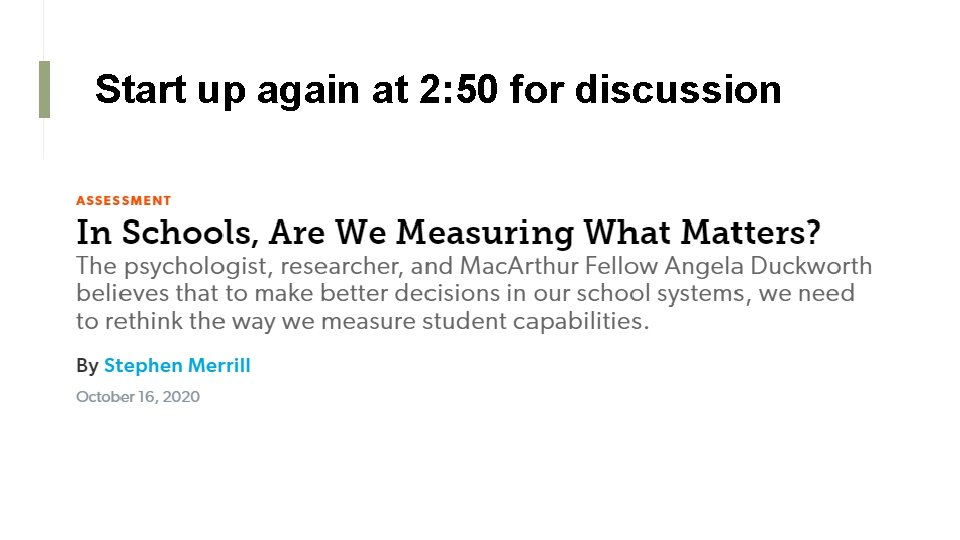Image resolution: width=960 pixels, height=540 pixels.
Task: Click the orange ASSESSMENT category label
Action: (124, 200)
